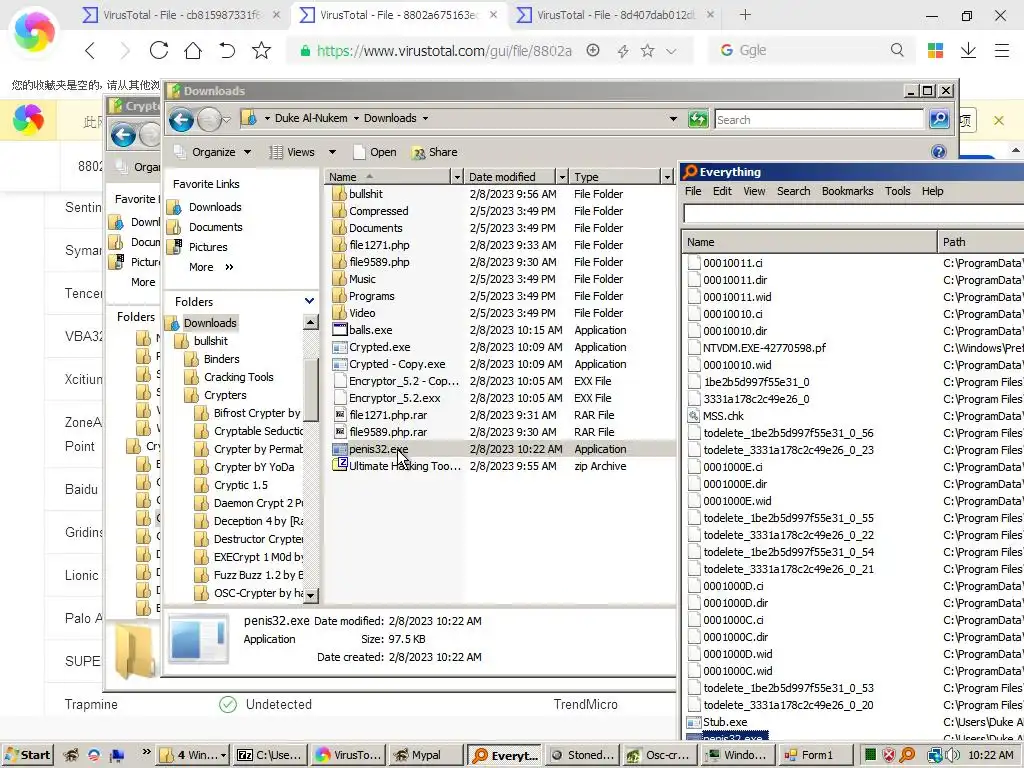The width and height of the screenshot is (1024, 768).
Task: Open the Views dropdown arrow
Action: coord(332,152)
